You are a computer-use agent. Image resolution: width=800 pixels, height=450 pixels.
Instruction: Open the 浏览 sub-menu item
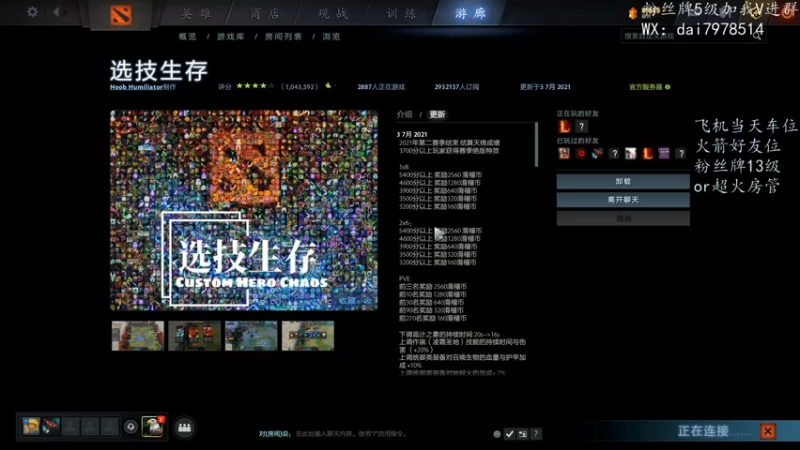pyautogui.click(x=331, y=37)
